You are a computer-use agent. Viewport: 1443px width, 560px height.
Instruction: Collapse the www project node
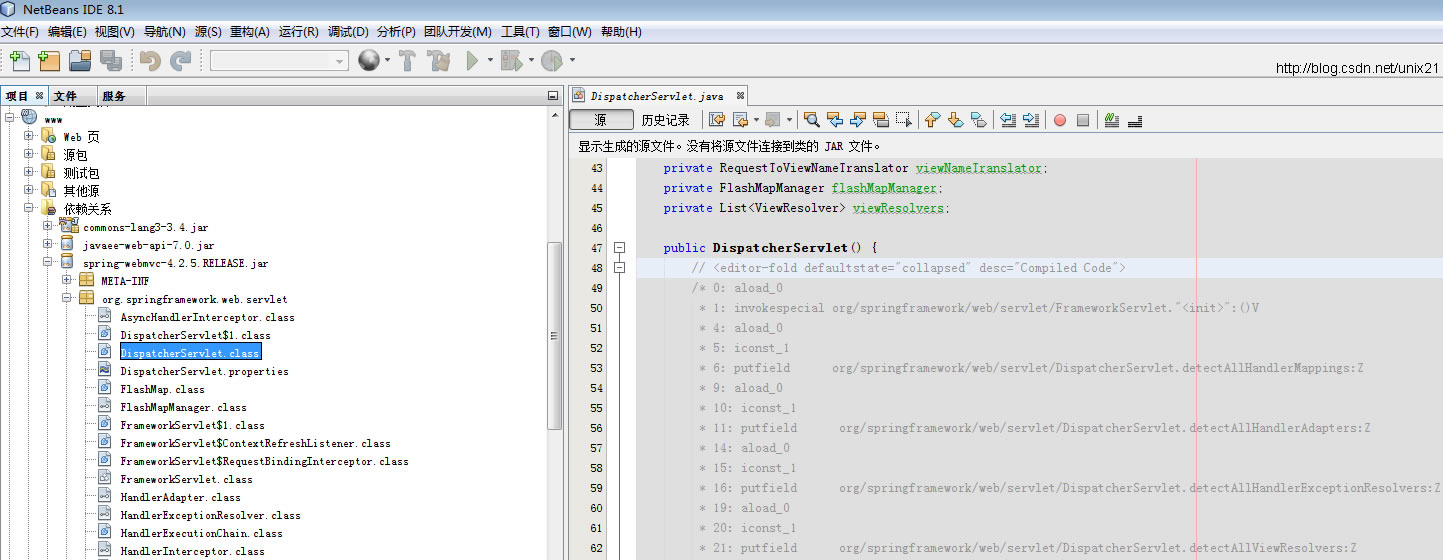pos(11,118)
